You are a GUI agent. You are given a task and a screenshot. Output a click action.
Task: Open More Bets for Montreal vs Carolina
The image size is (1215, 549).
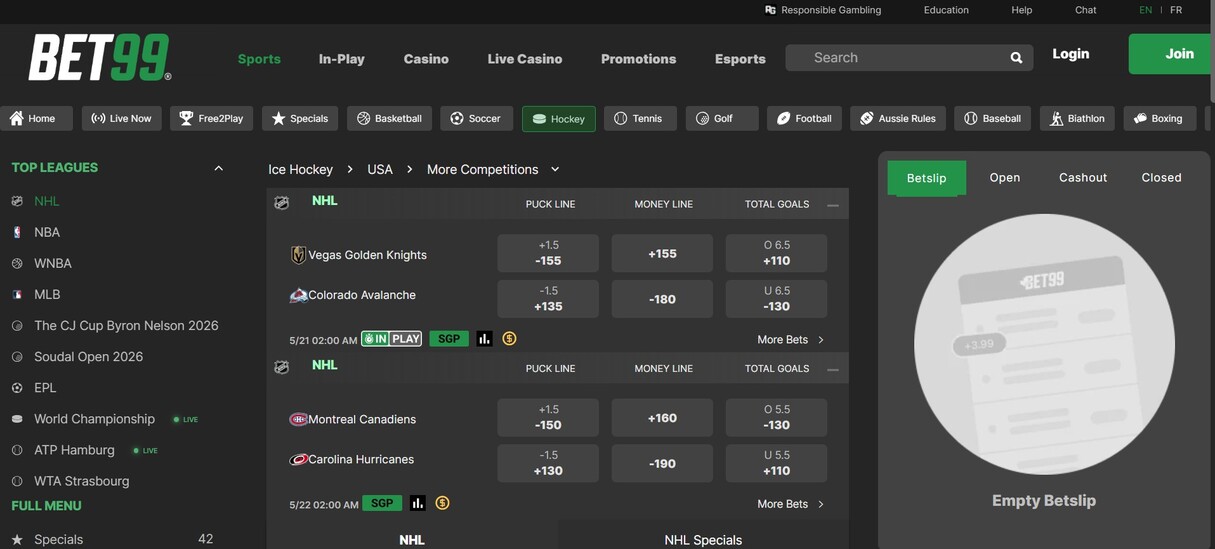[791, 504]
